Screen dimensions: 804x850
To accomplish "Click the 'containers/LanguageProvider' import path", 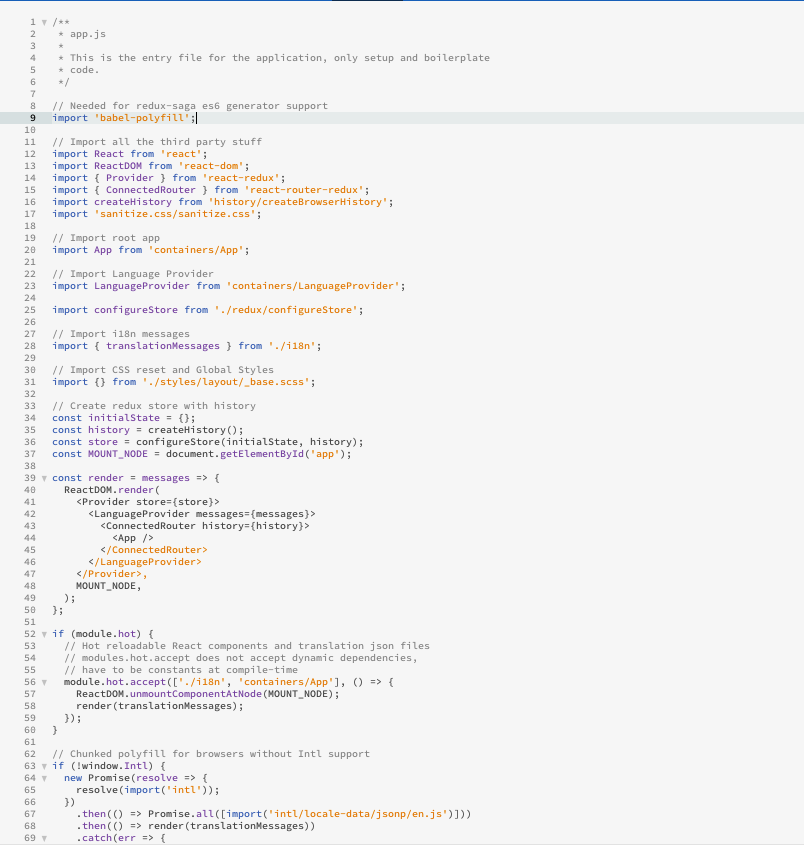I will (314, 286).
